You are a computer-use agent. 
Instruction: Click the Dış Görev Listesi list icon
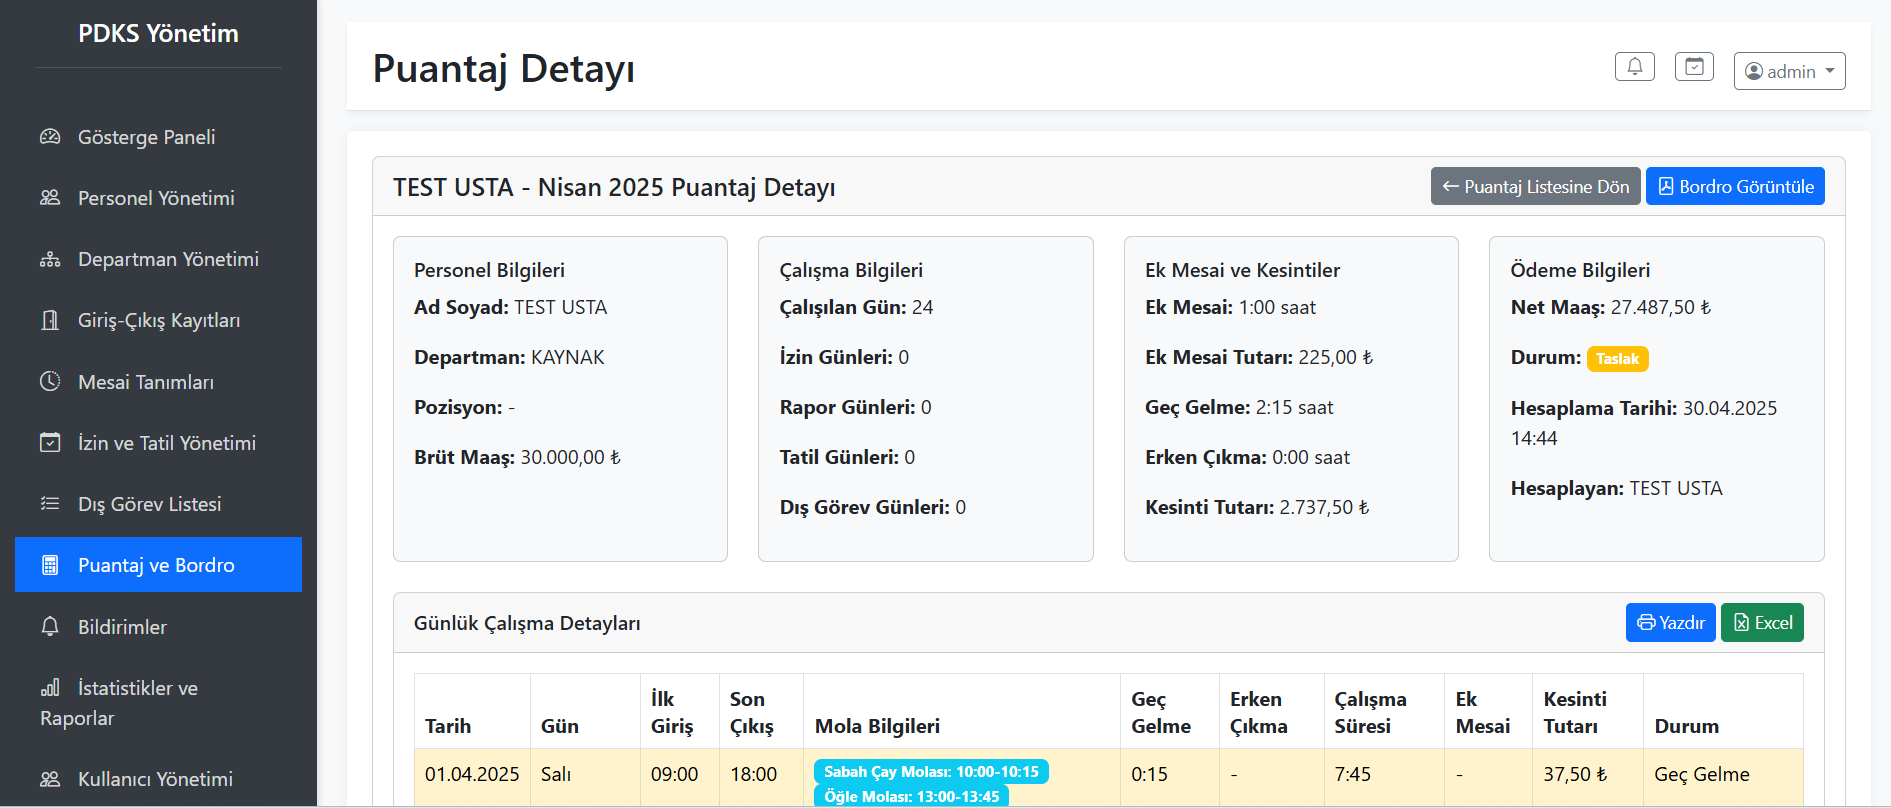click(50, 504)
